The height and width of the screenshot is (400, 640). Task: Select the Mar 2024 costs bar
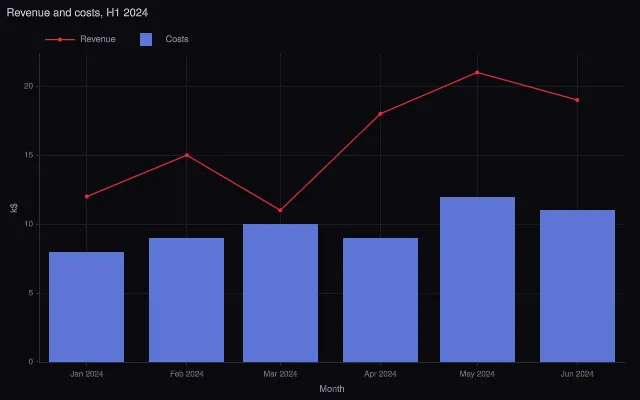point(280,293)
